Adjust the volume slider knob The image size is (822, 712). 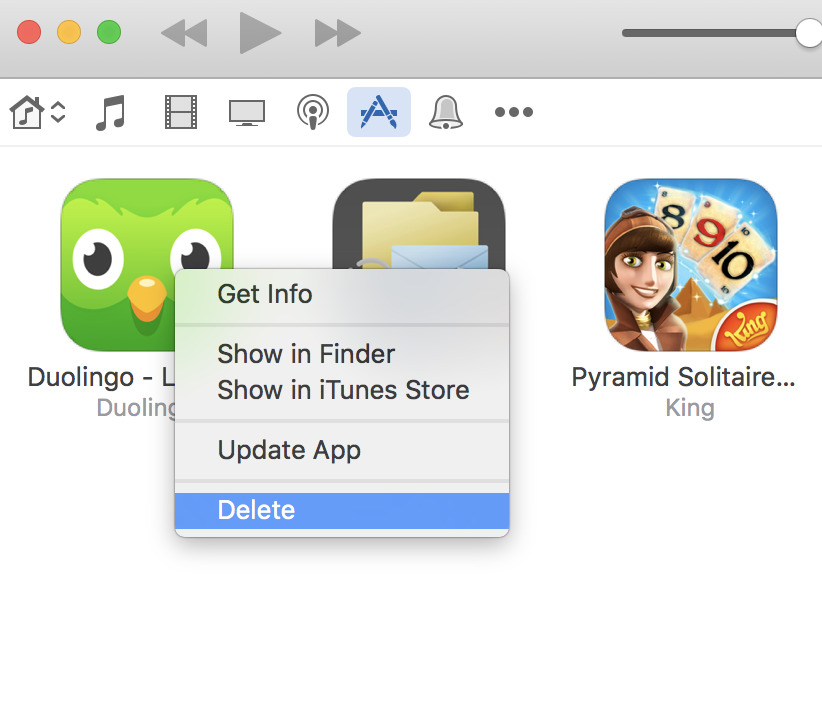click(x=808, y=33)
